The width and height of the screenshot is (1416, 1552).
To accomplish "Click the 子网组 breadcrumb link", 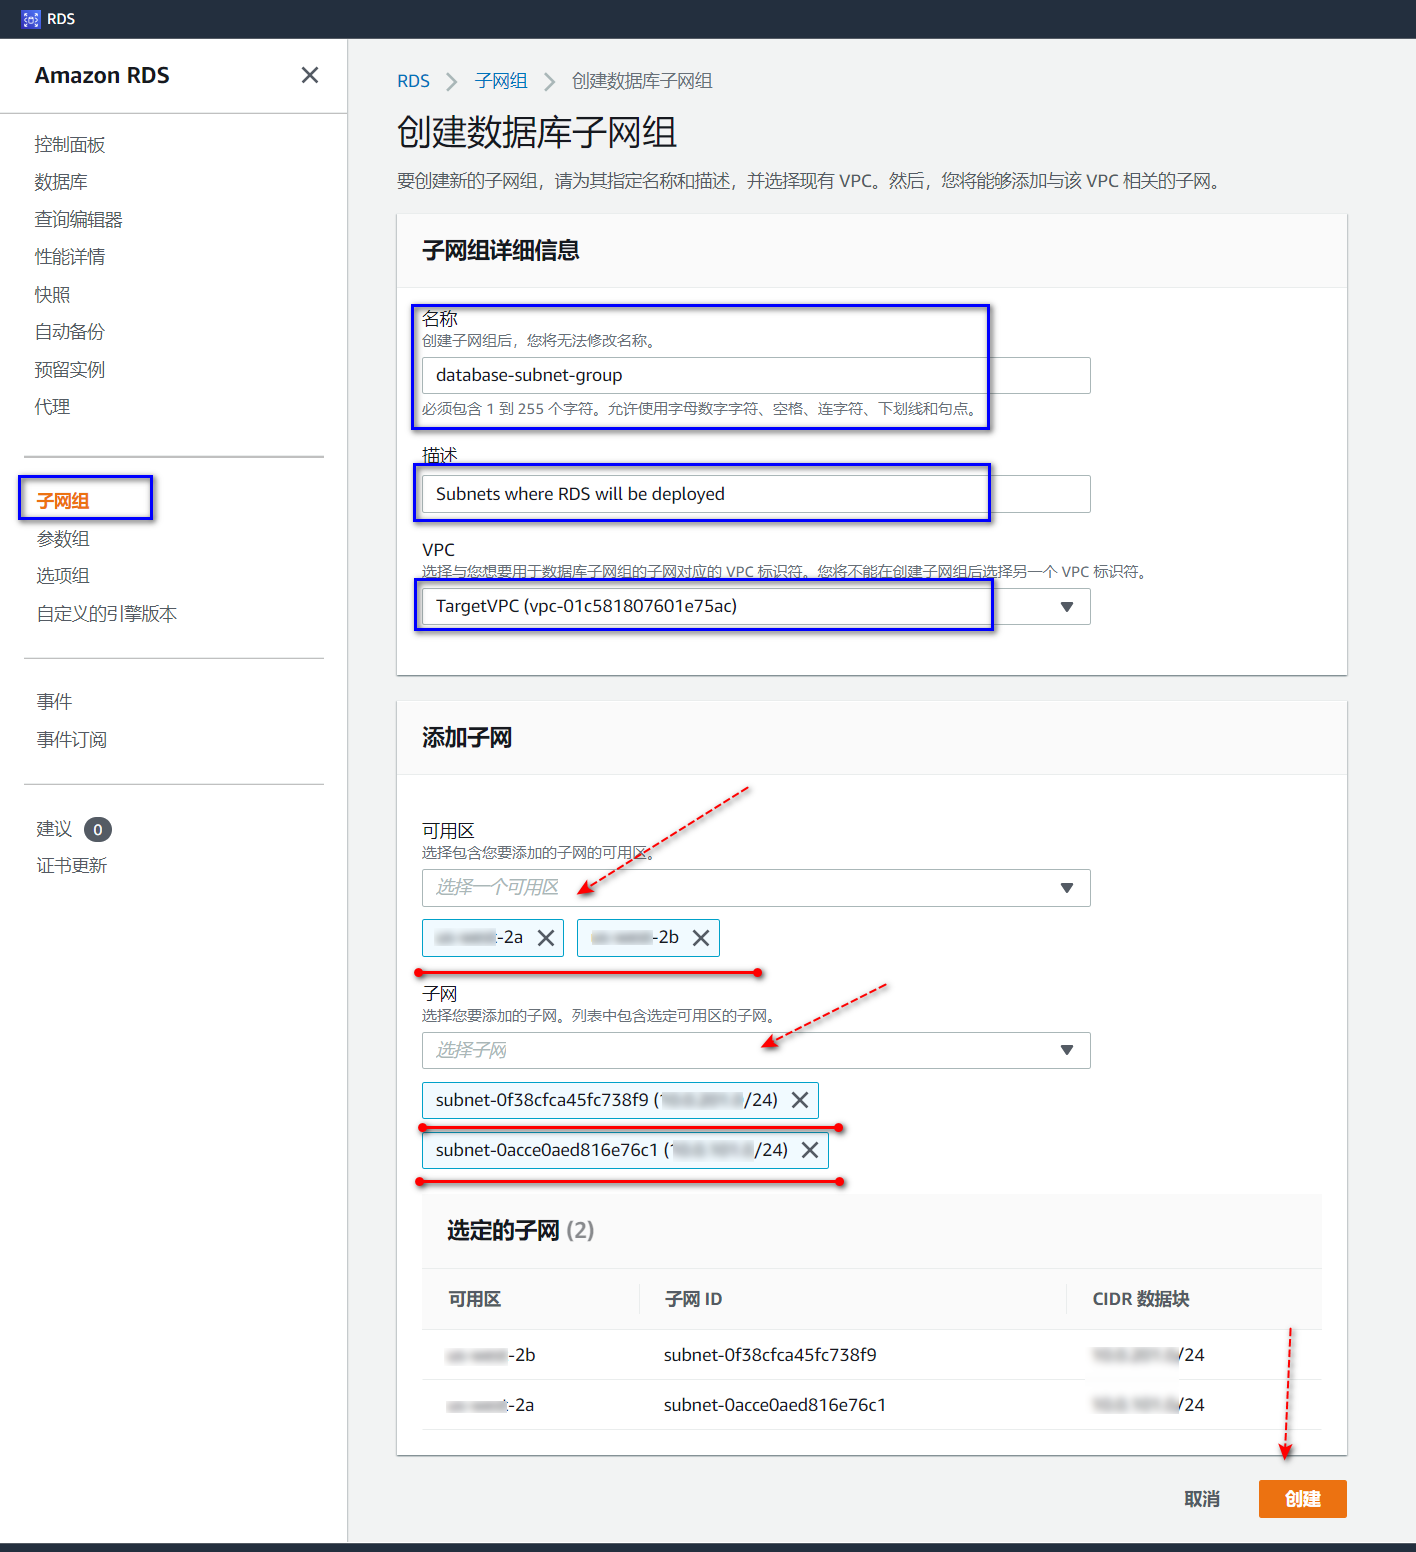I will tap(501, 81).
